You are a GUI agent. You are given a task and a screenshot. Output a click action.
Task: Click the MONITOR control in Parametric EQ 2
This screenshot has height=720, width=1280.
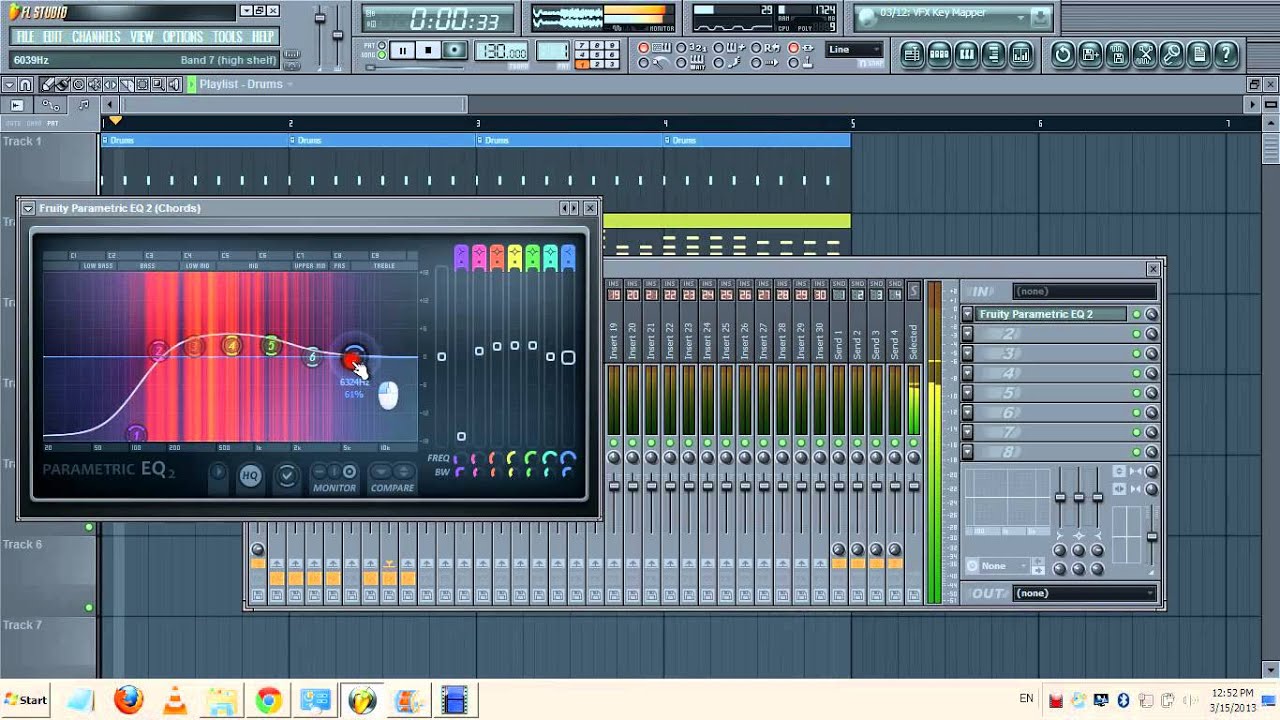coord(334,477)
